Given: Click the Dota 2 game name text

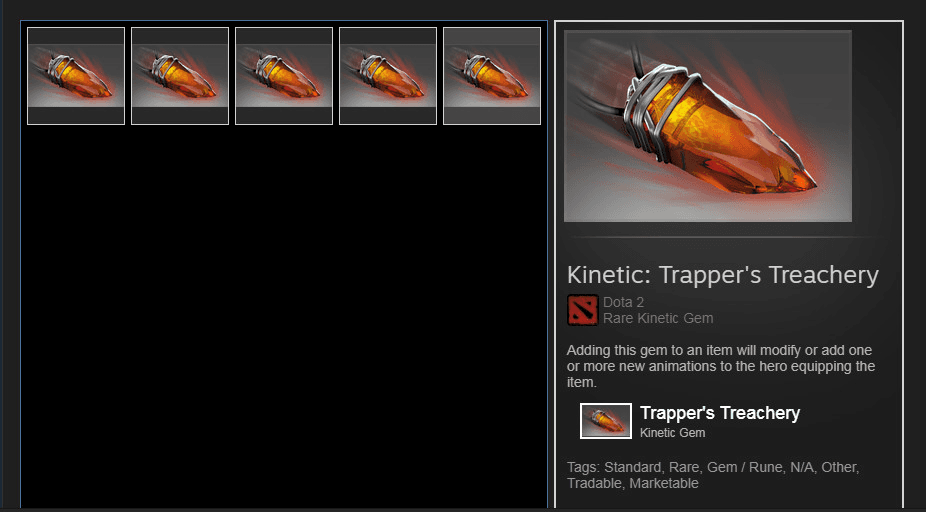Looking at the screenshot, I should 623,302.
